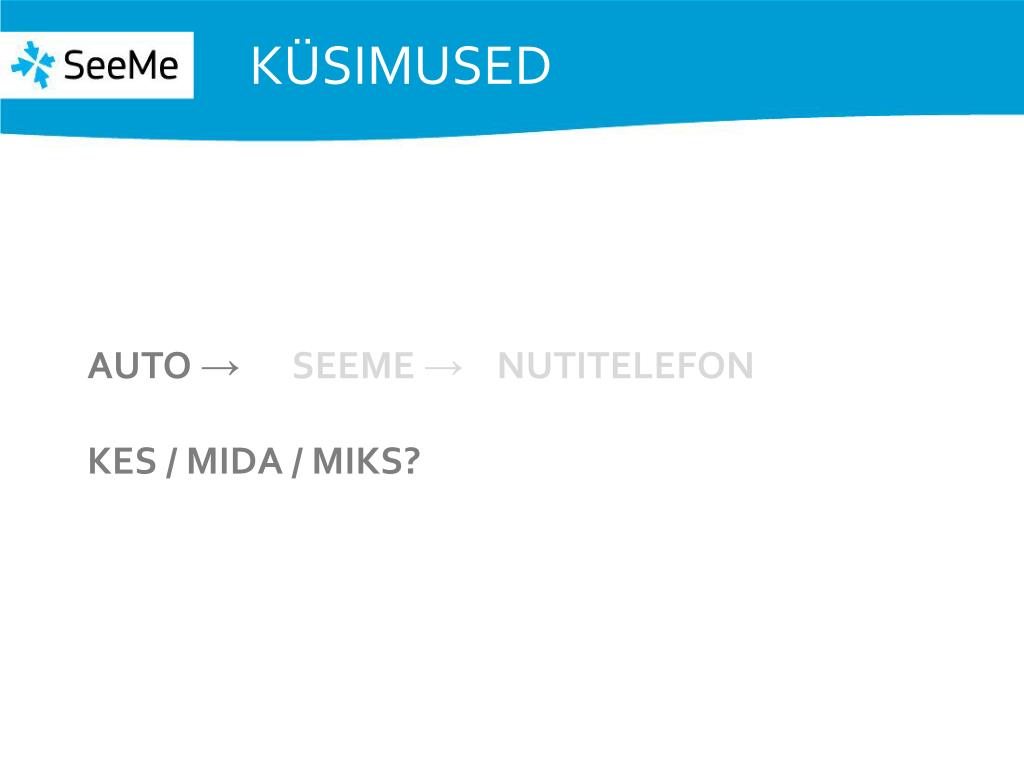Click the faded arrow after SEEME

(443, 368)
